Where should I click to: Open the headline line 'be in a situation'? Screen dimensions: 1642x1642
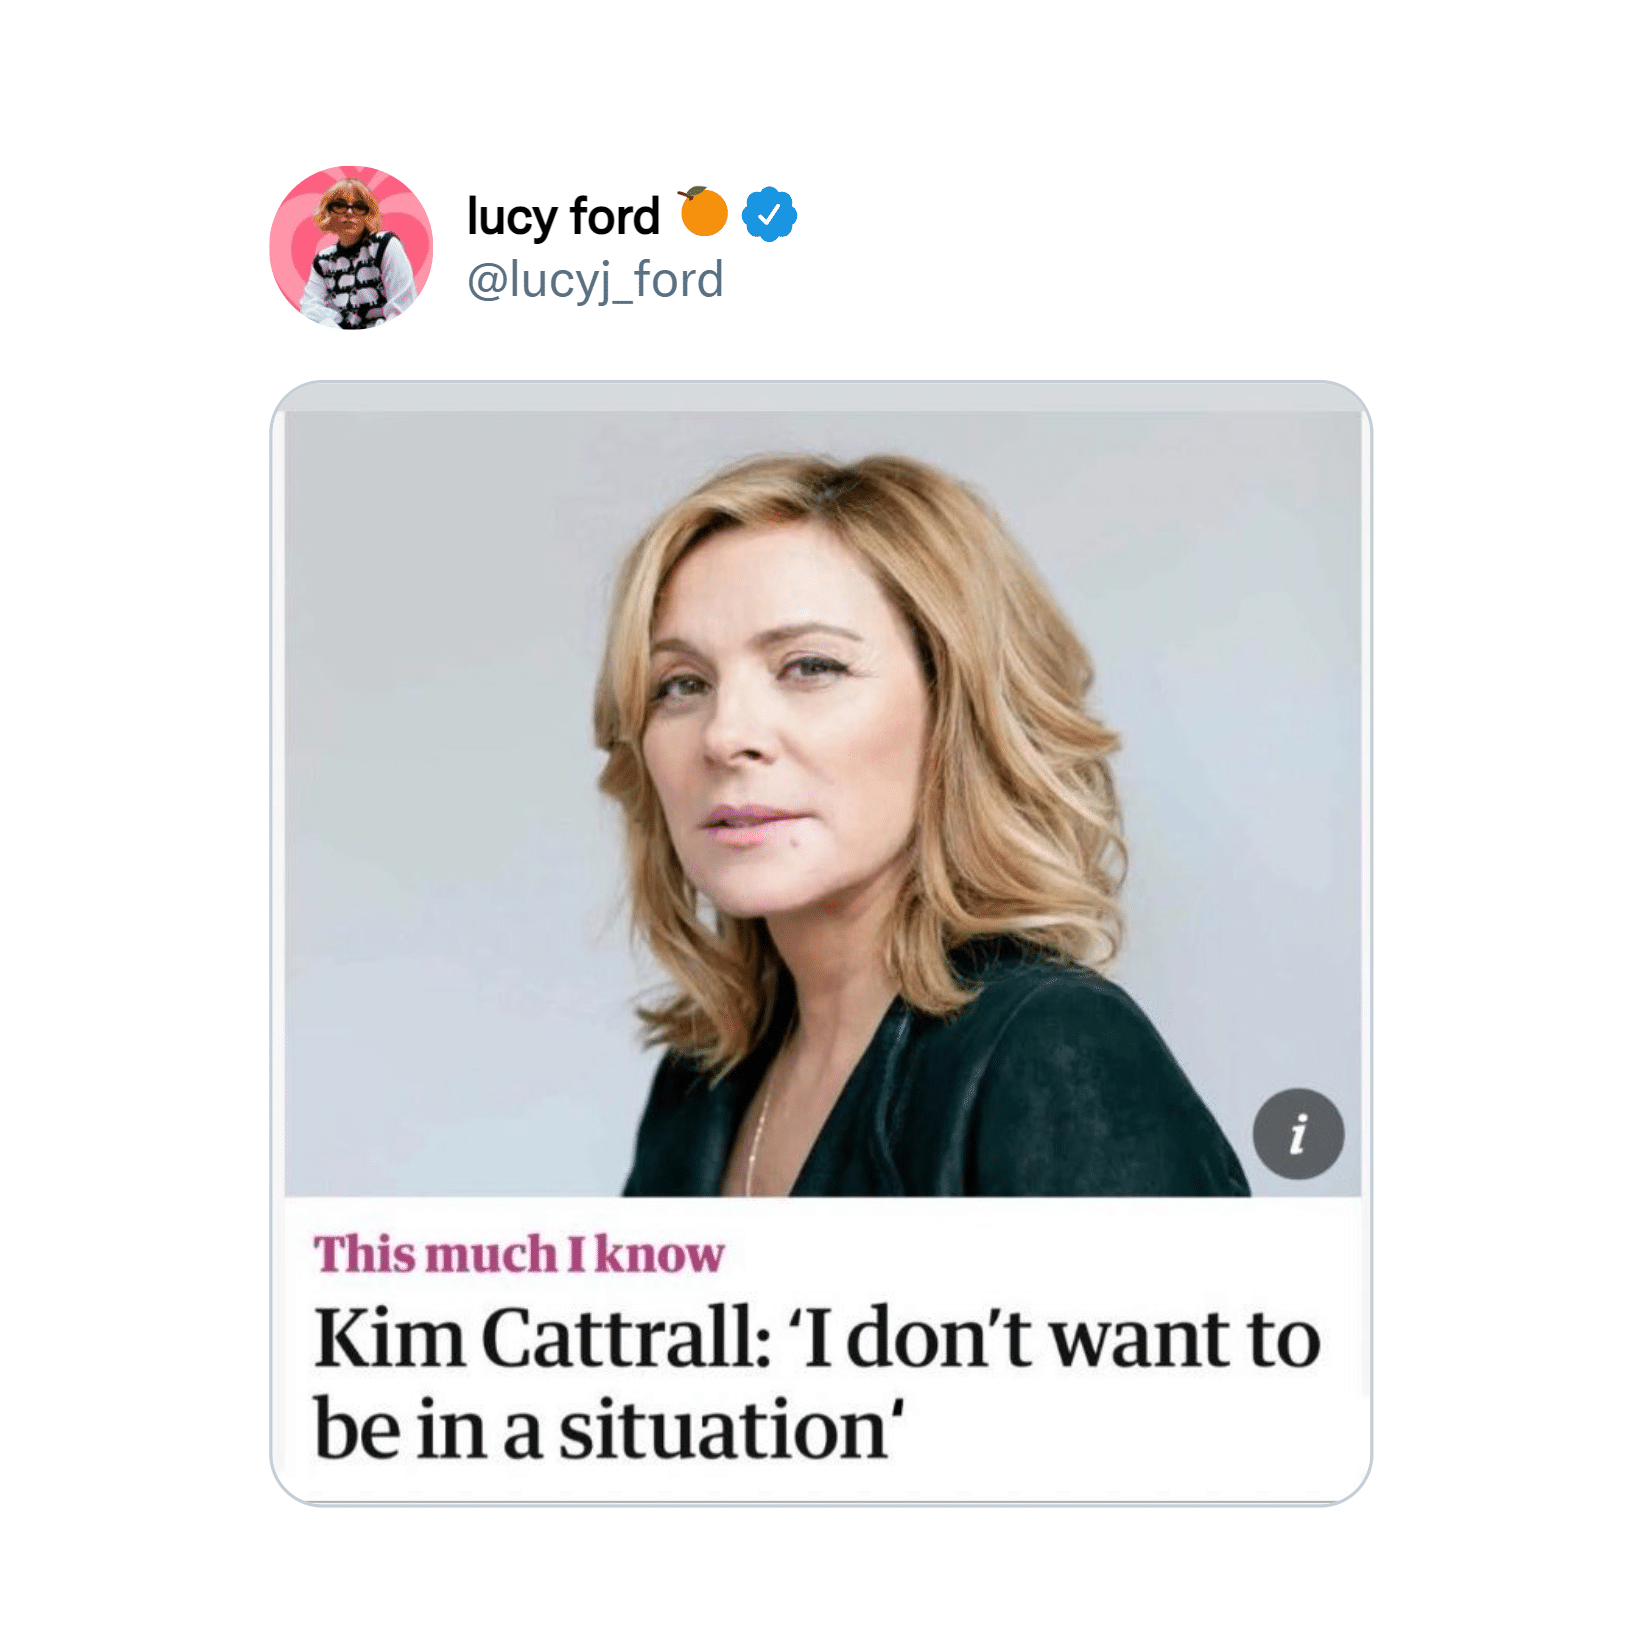[610, 1429]
